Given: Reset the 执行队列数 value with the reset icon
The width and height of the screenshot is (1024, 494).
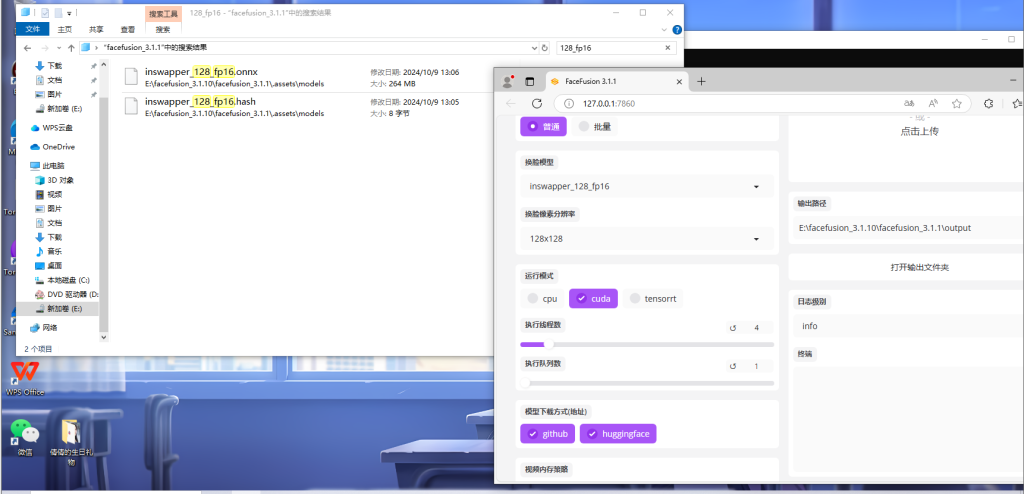Looking at the screenshot, I should point(733,366).
